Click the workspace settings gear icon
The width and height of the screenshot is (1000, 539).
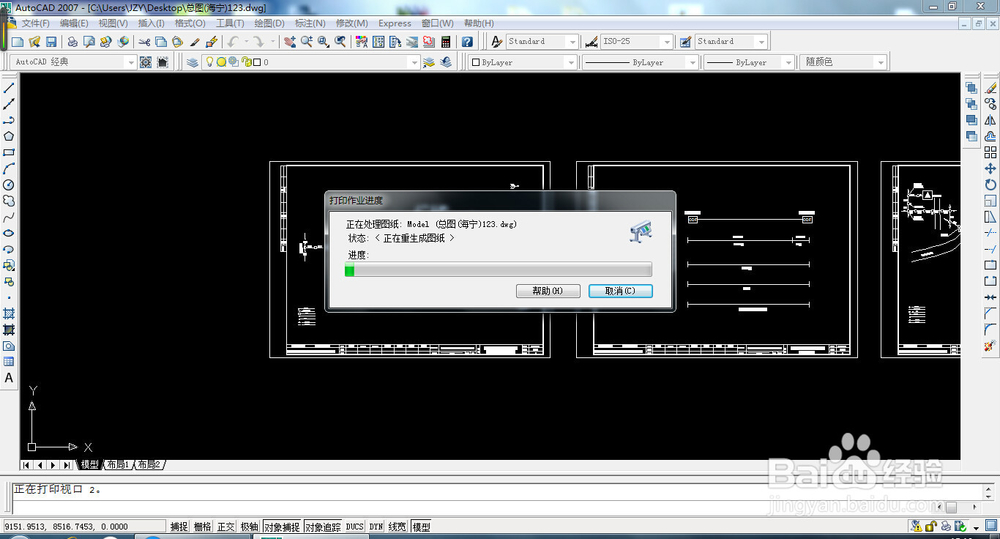[145, 62]
